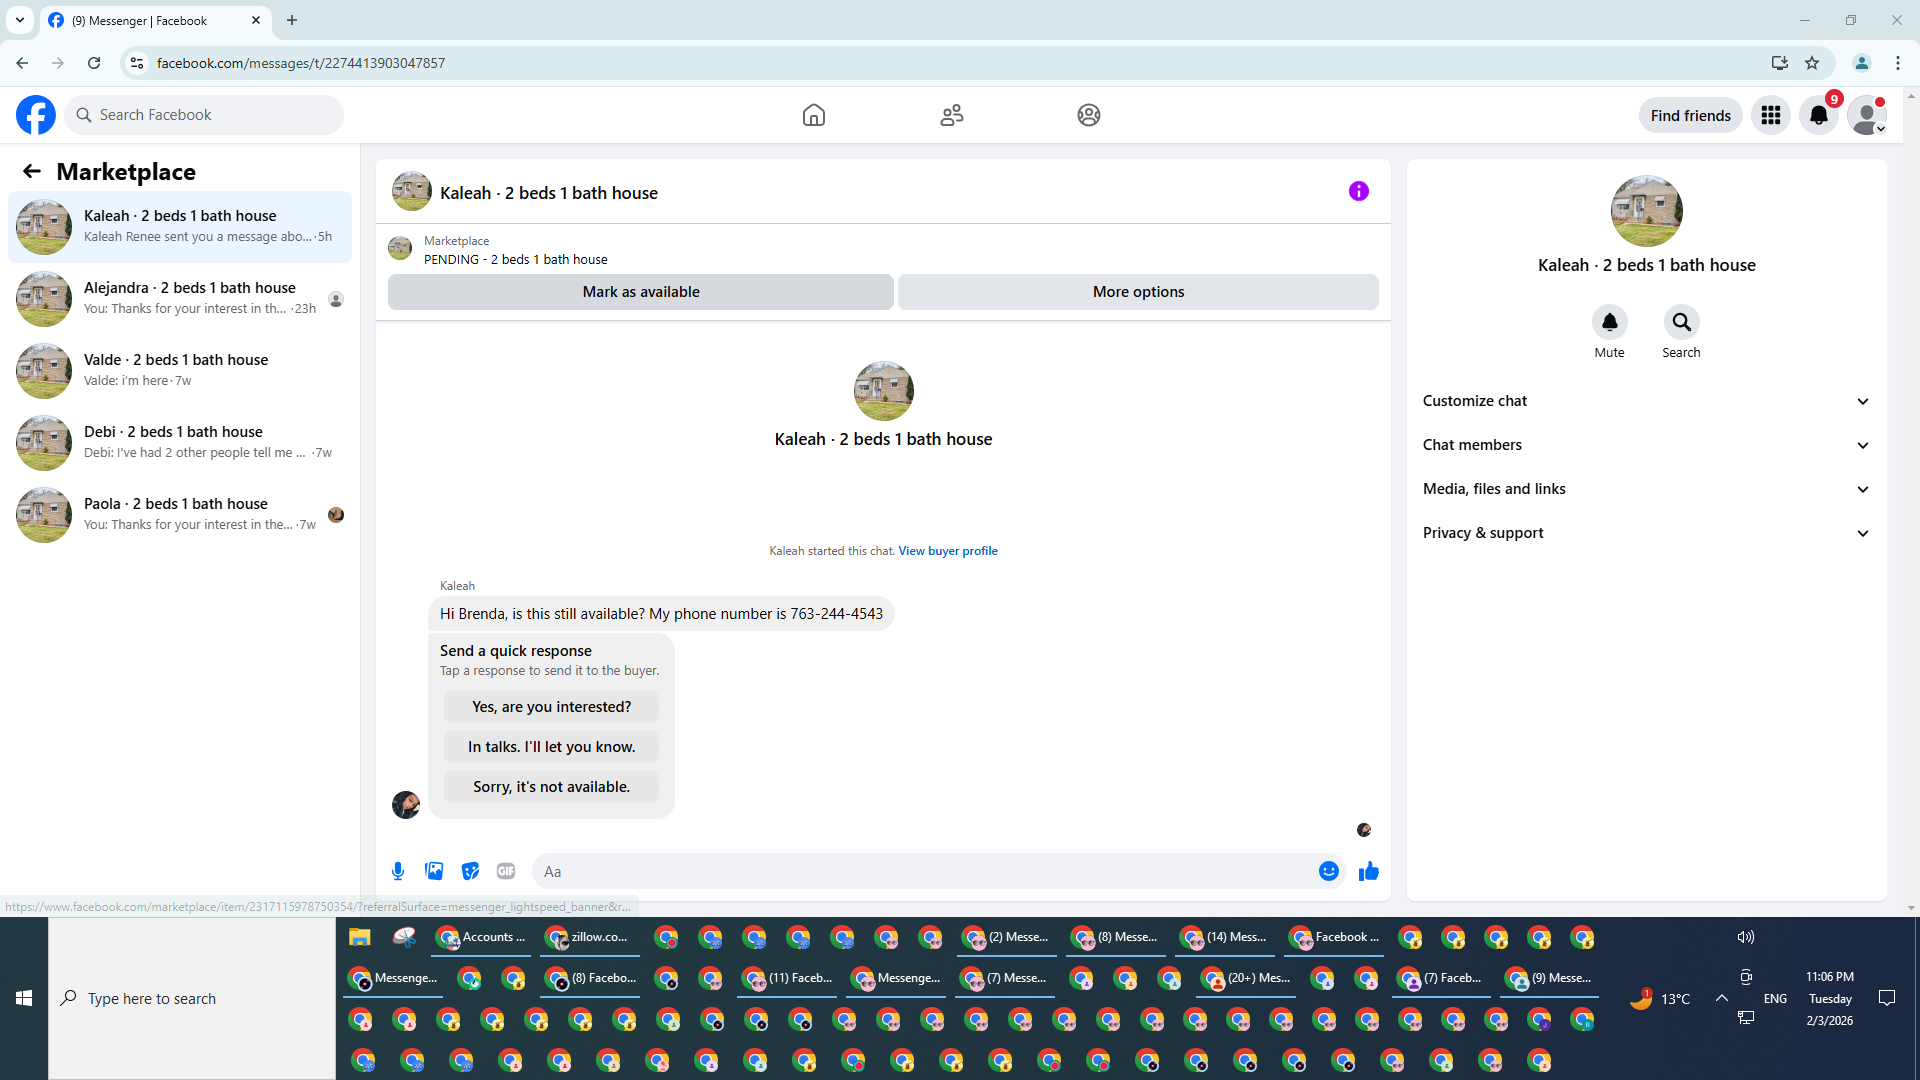Attach a file using the photo icon
This screenshot has height=1080, width=1920.
pos(434,871)
